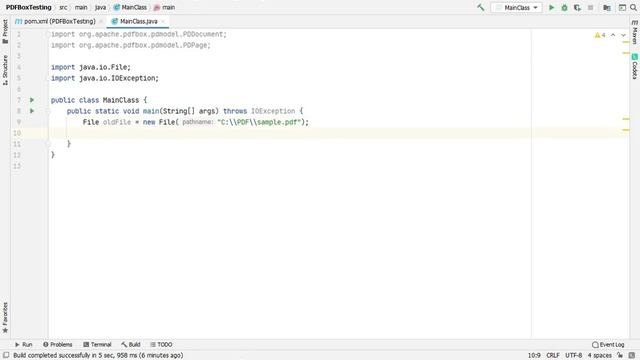The height and width of the screenshot is (360, 640).
Task: Open the Project tool window sidebar
Action: [5, 31]
